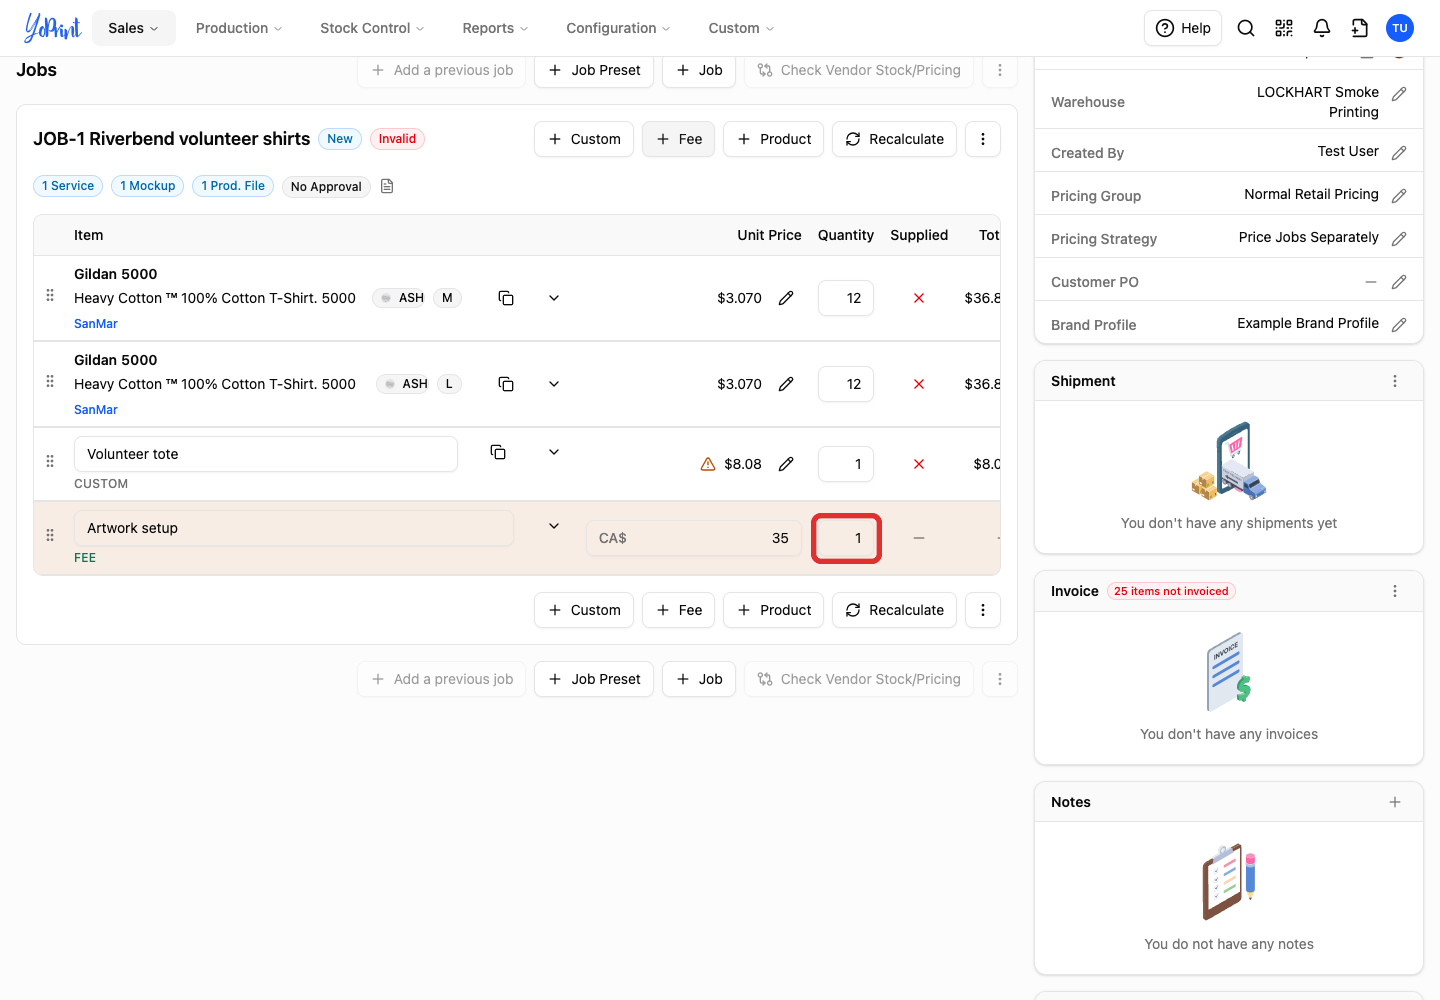Expand the Volunteer tote row chevron
The width and height of the screenshot is (1440, 1000).
(554, 452)
